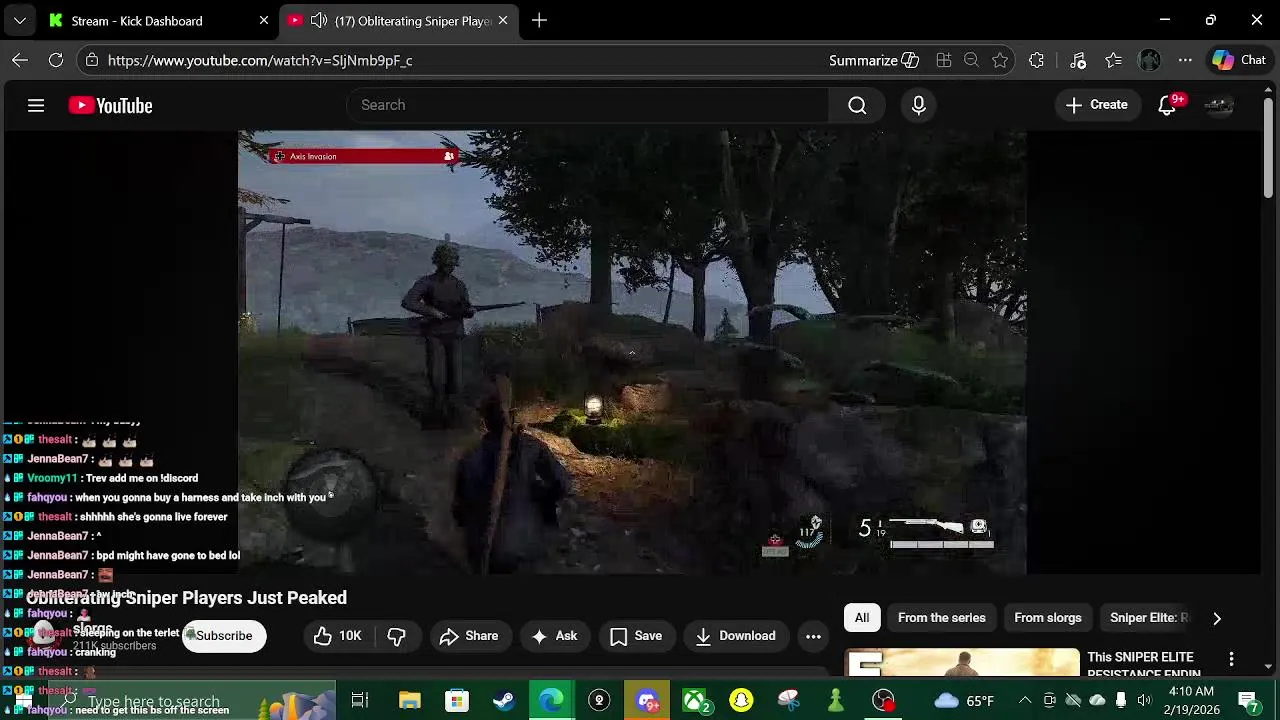Click the Download button
1280x720 pixels.
[x=736, y=636]
